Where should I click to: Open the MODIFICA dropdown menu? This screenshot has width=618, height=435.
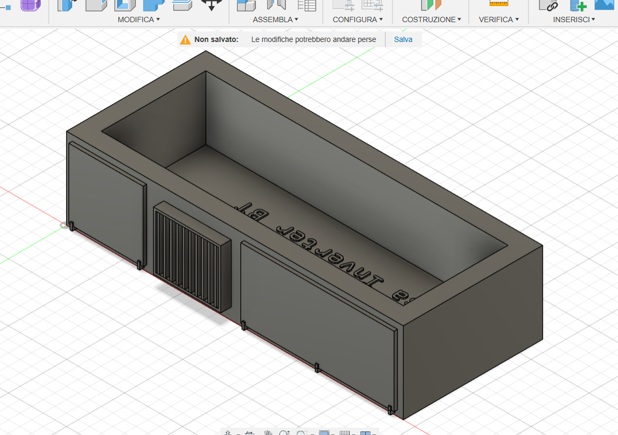[138, 20]
